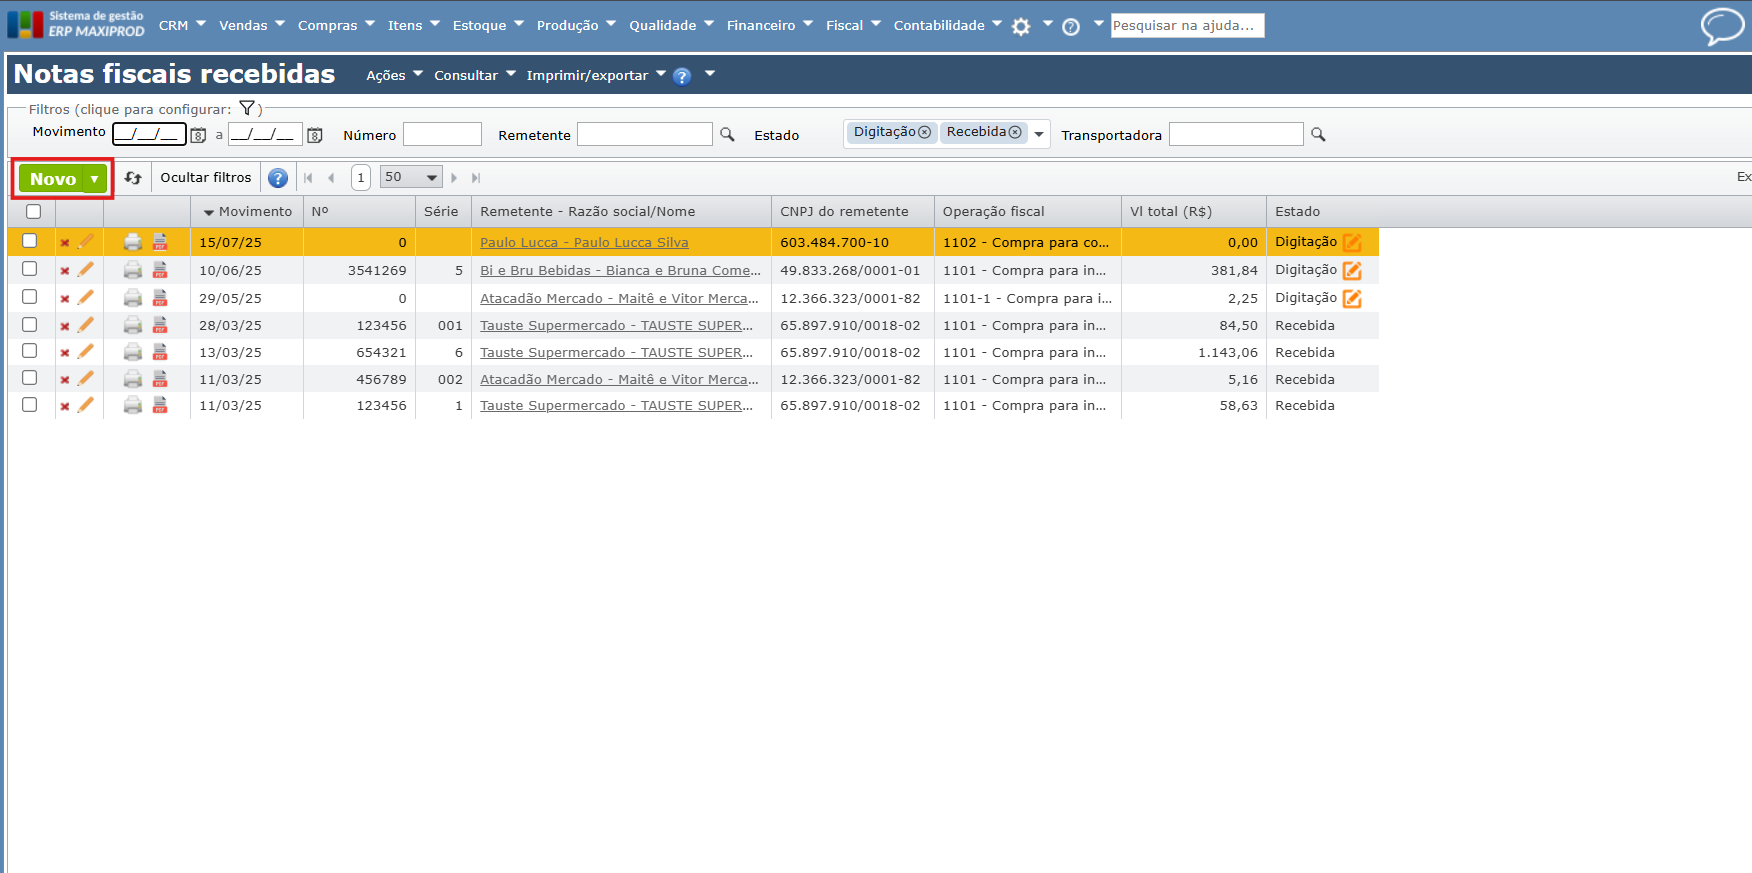The width and height of the screenshot is (1752, 873).
Task: Export the 28/03/25 Tauste invoice to PDF
Action: point(160,324)
